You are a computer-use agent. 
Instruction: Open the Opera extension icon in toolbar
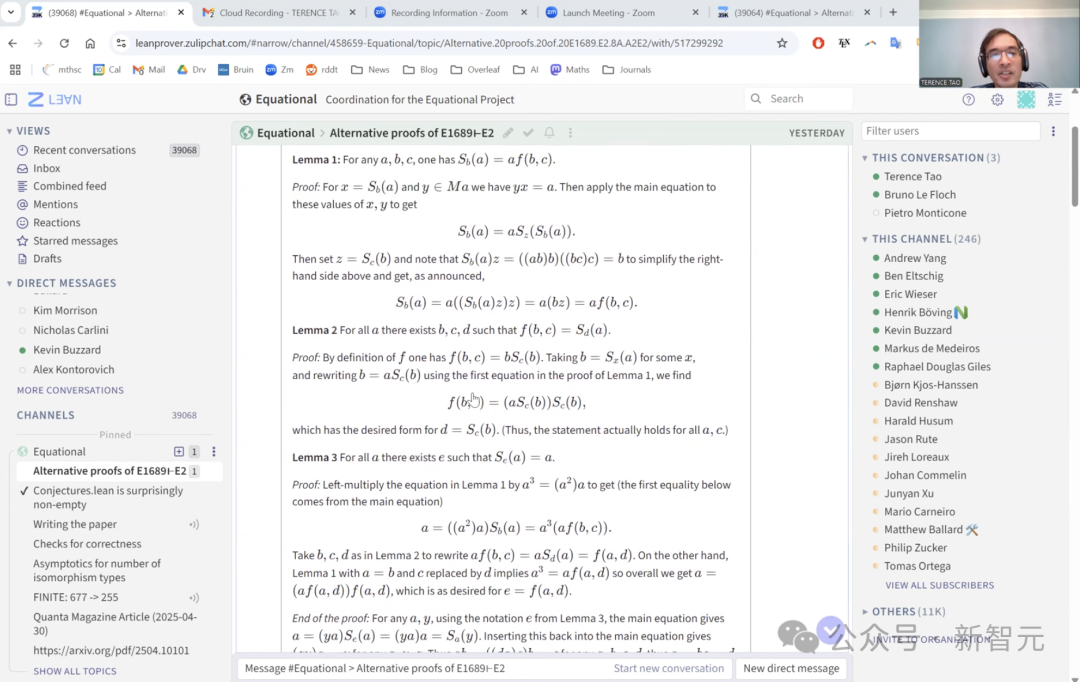point(818,43)
